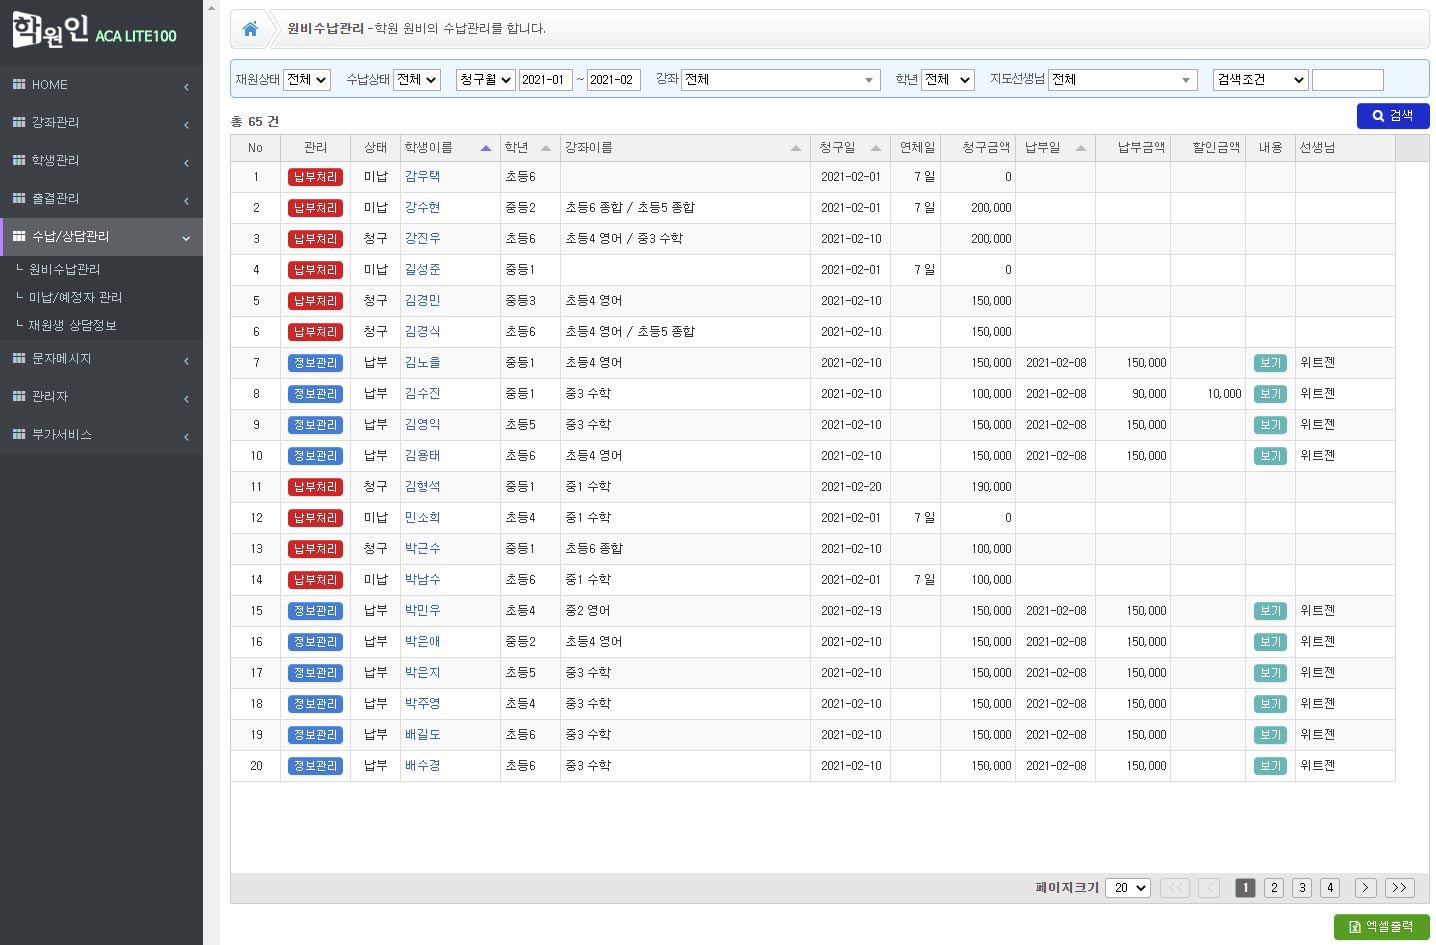Go to page 4
Image resolution: width=1436 pixels, height=945 pixels.
tap(1330, 888)
